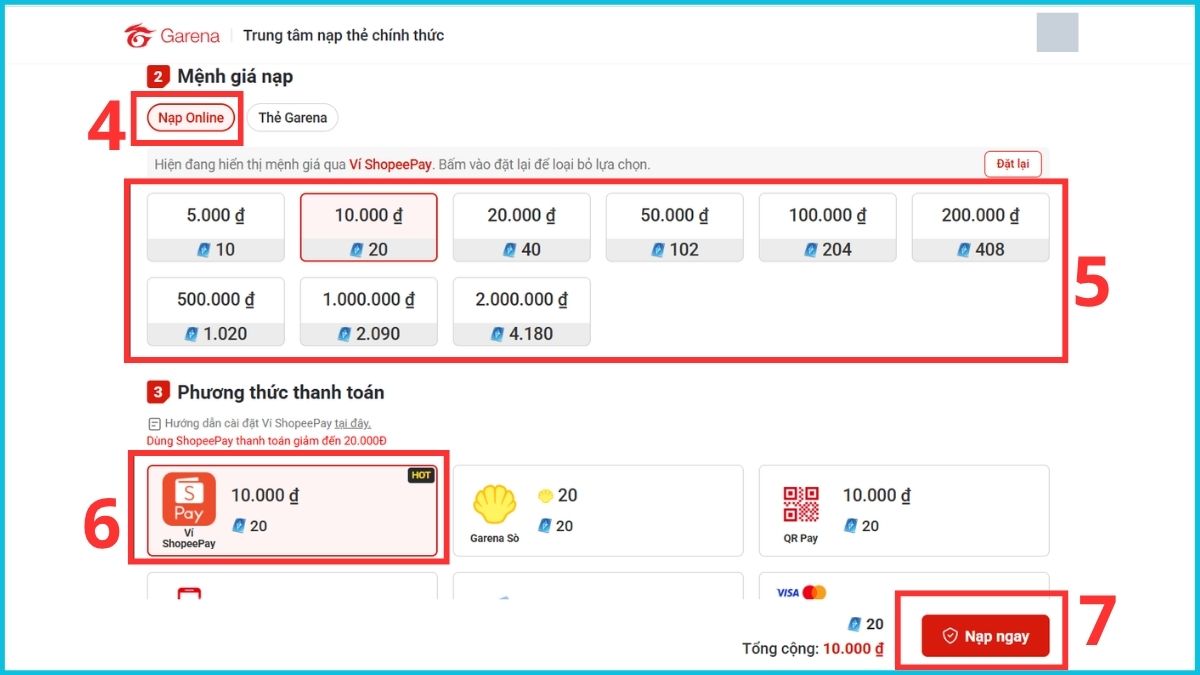Screen dimensions: 1200x675
Task: Choose the 5.000 đ denomination
Action: [x=216, y=227]
